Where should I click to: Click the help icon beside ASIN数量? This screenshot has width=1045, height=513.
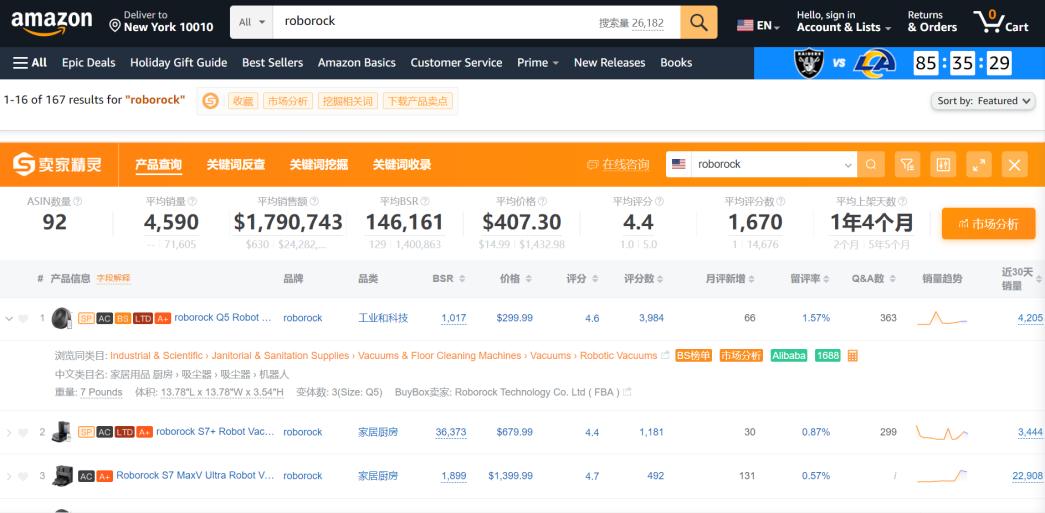(x=77, y=201)
